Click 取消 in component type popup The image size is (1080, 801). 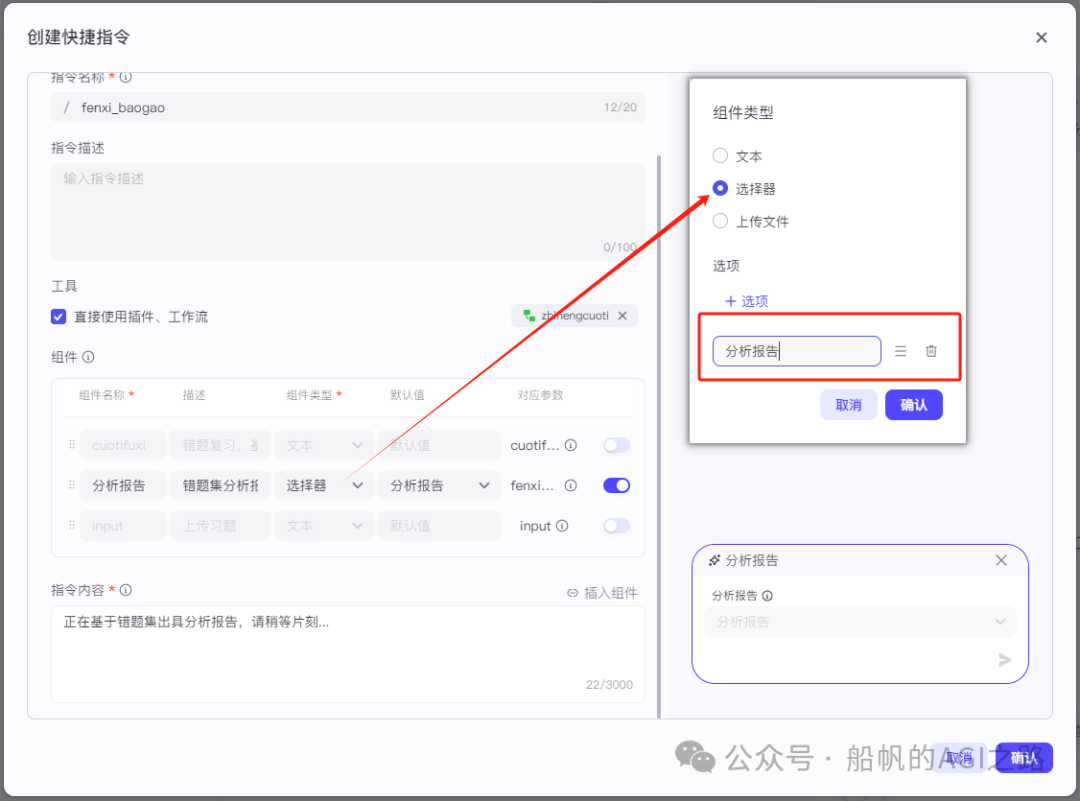point(849,405)
